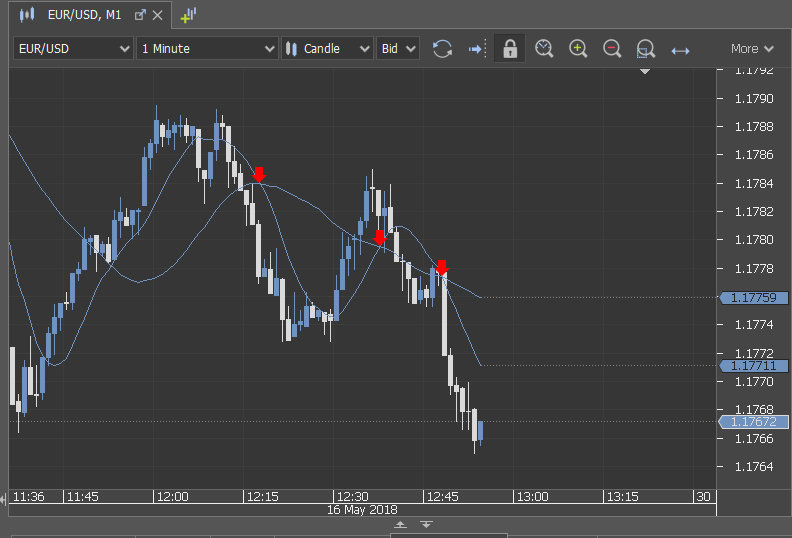This screenshot has height=538, width=792.
Task: Click the 13:15 time axis label
Action: (x=622, y=497)
